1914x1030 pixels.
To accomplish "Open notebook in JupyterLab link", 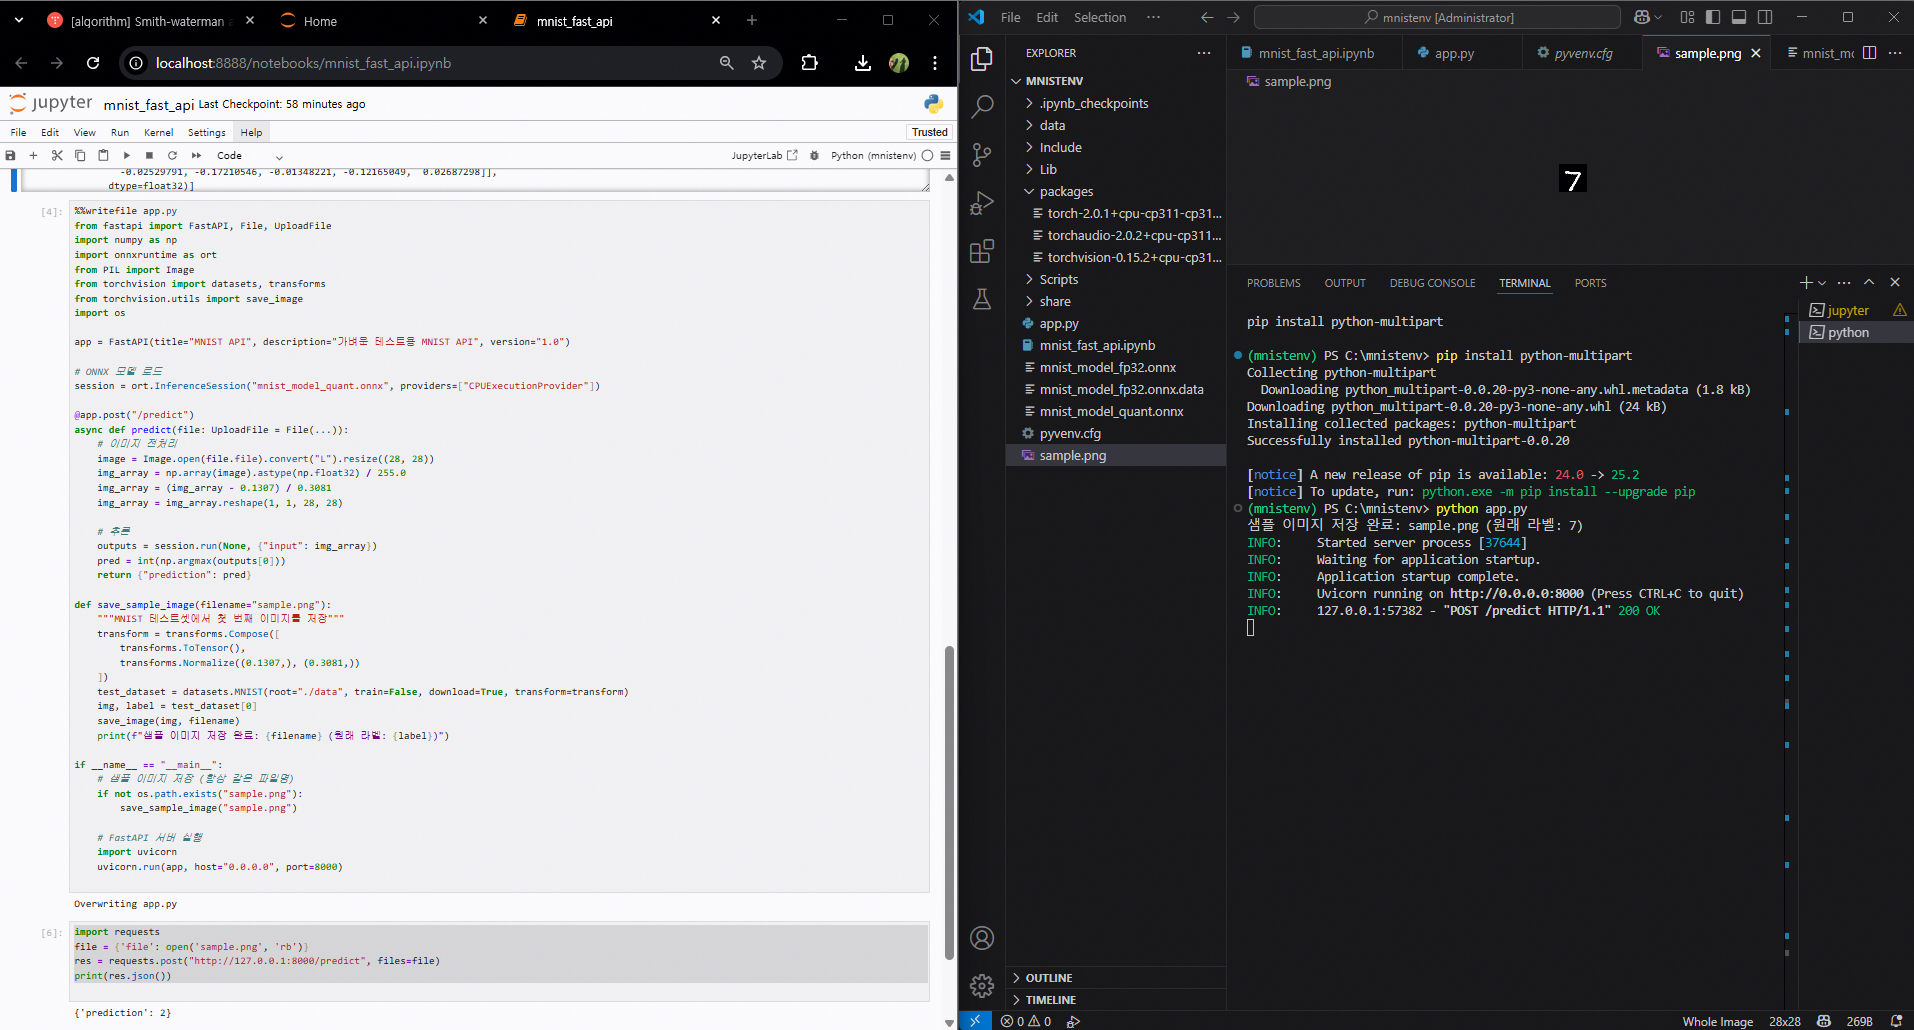I will 764,156.
